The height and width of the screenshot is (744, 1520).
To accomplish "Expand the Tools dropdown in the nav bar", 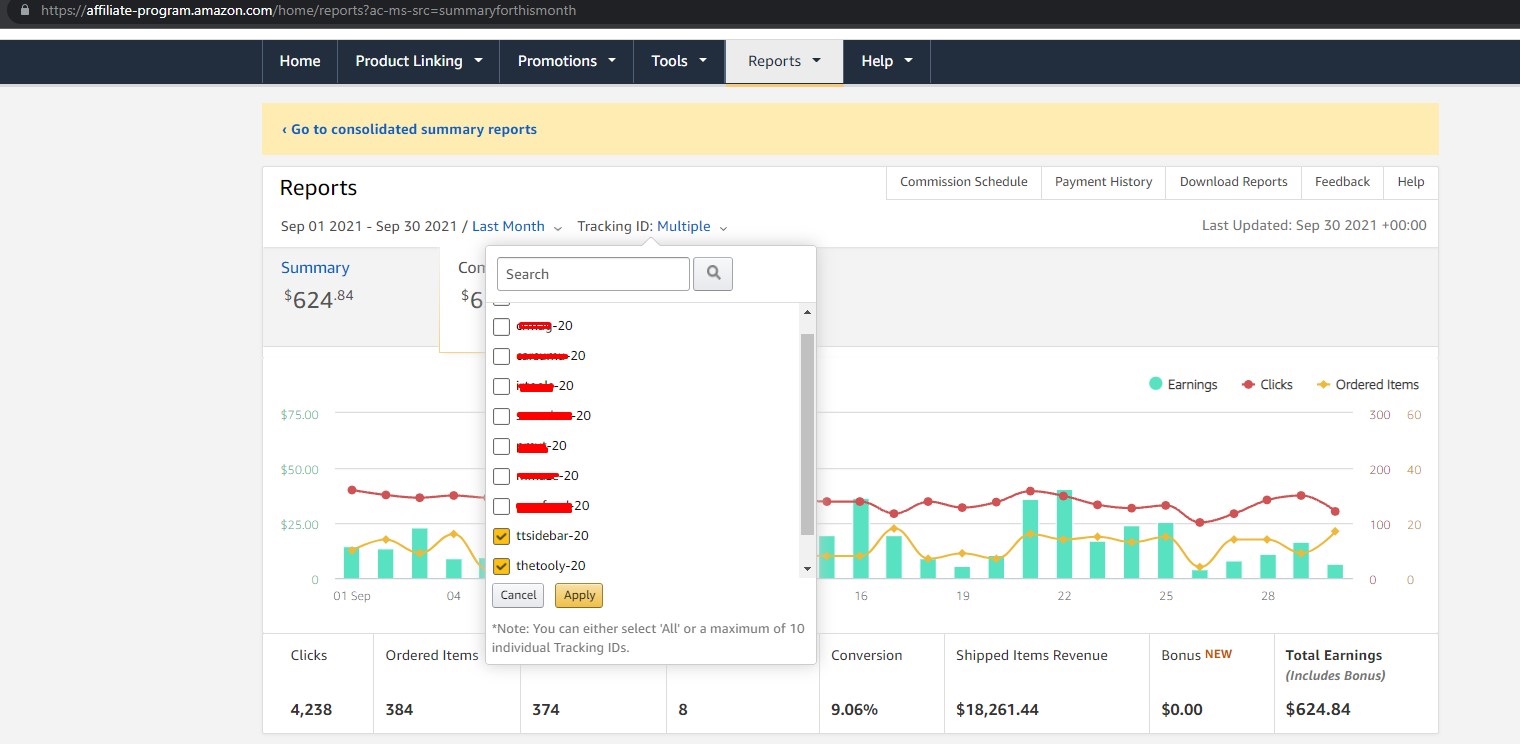I will (x=679, y=61).
